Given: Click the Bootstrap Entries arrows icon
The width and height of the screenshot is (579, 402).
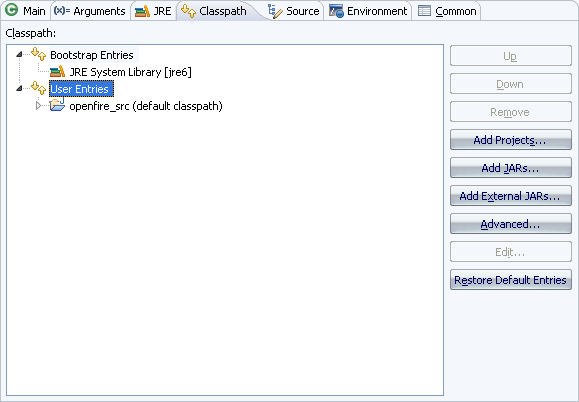Looking at the screenshot, I should 38,54.
